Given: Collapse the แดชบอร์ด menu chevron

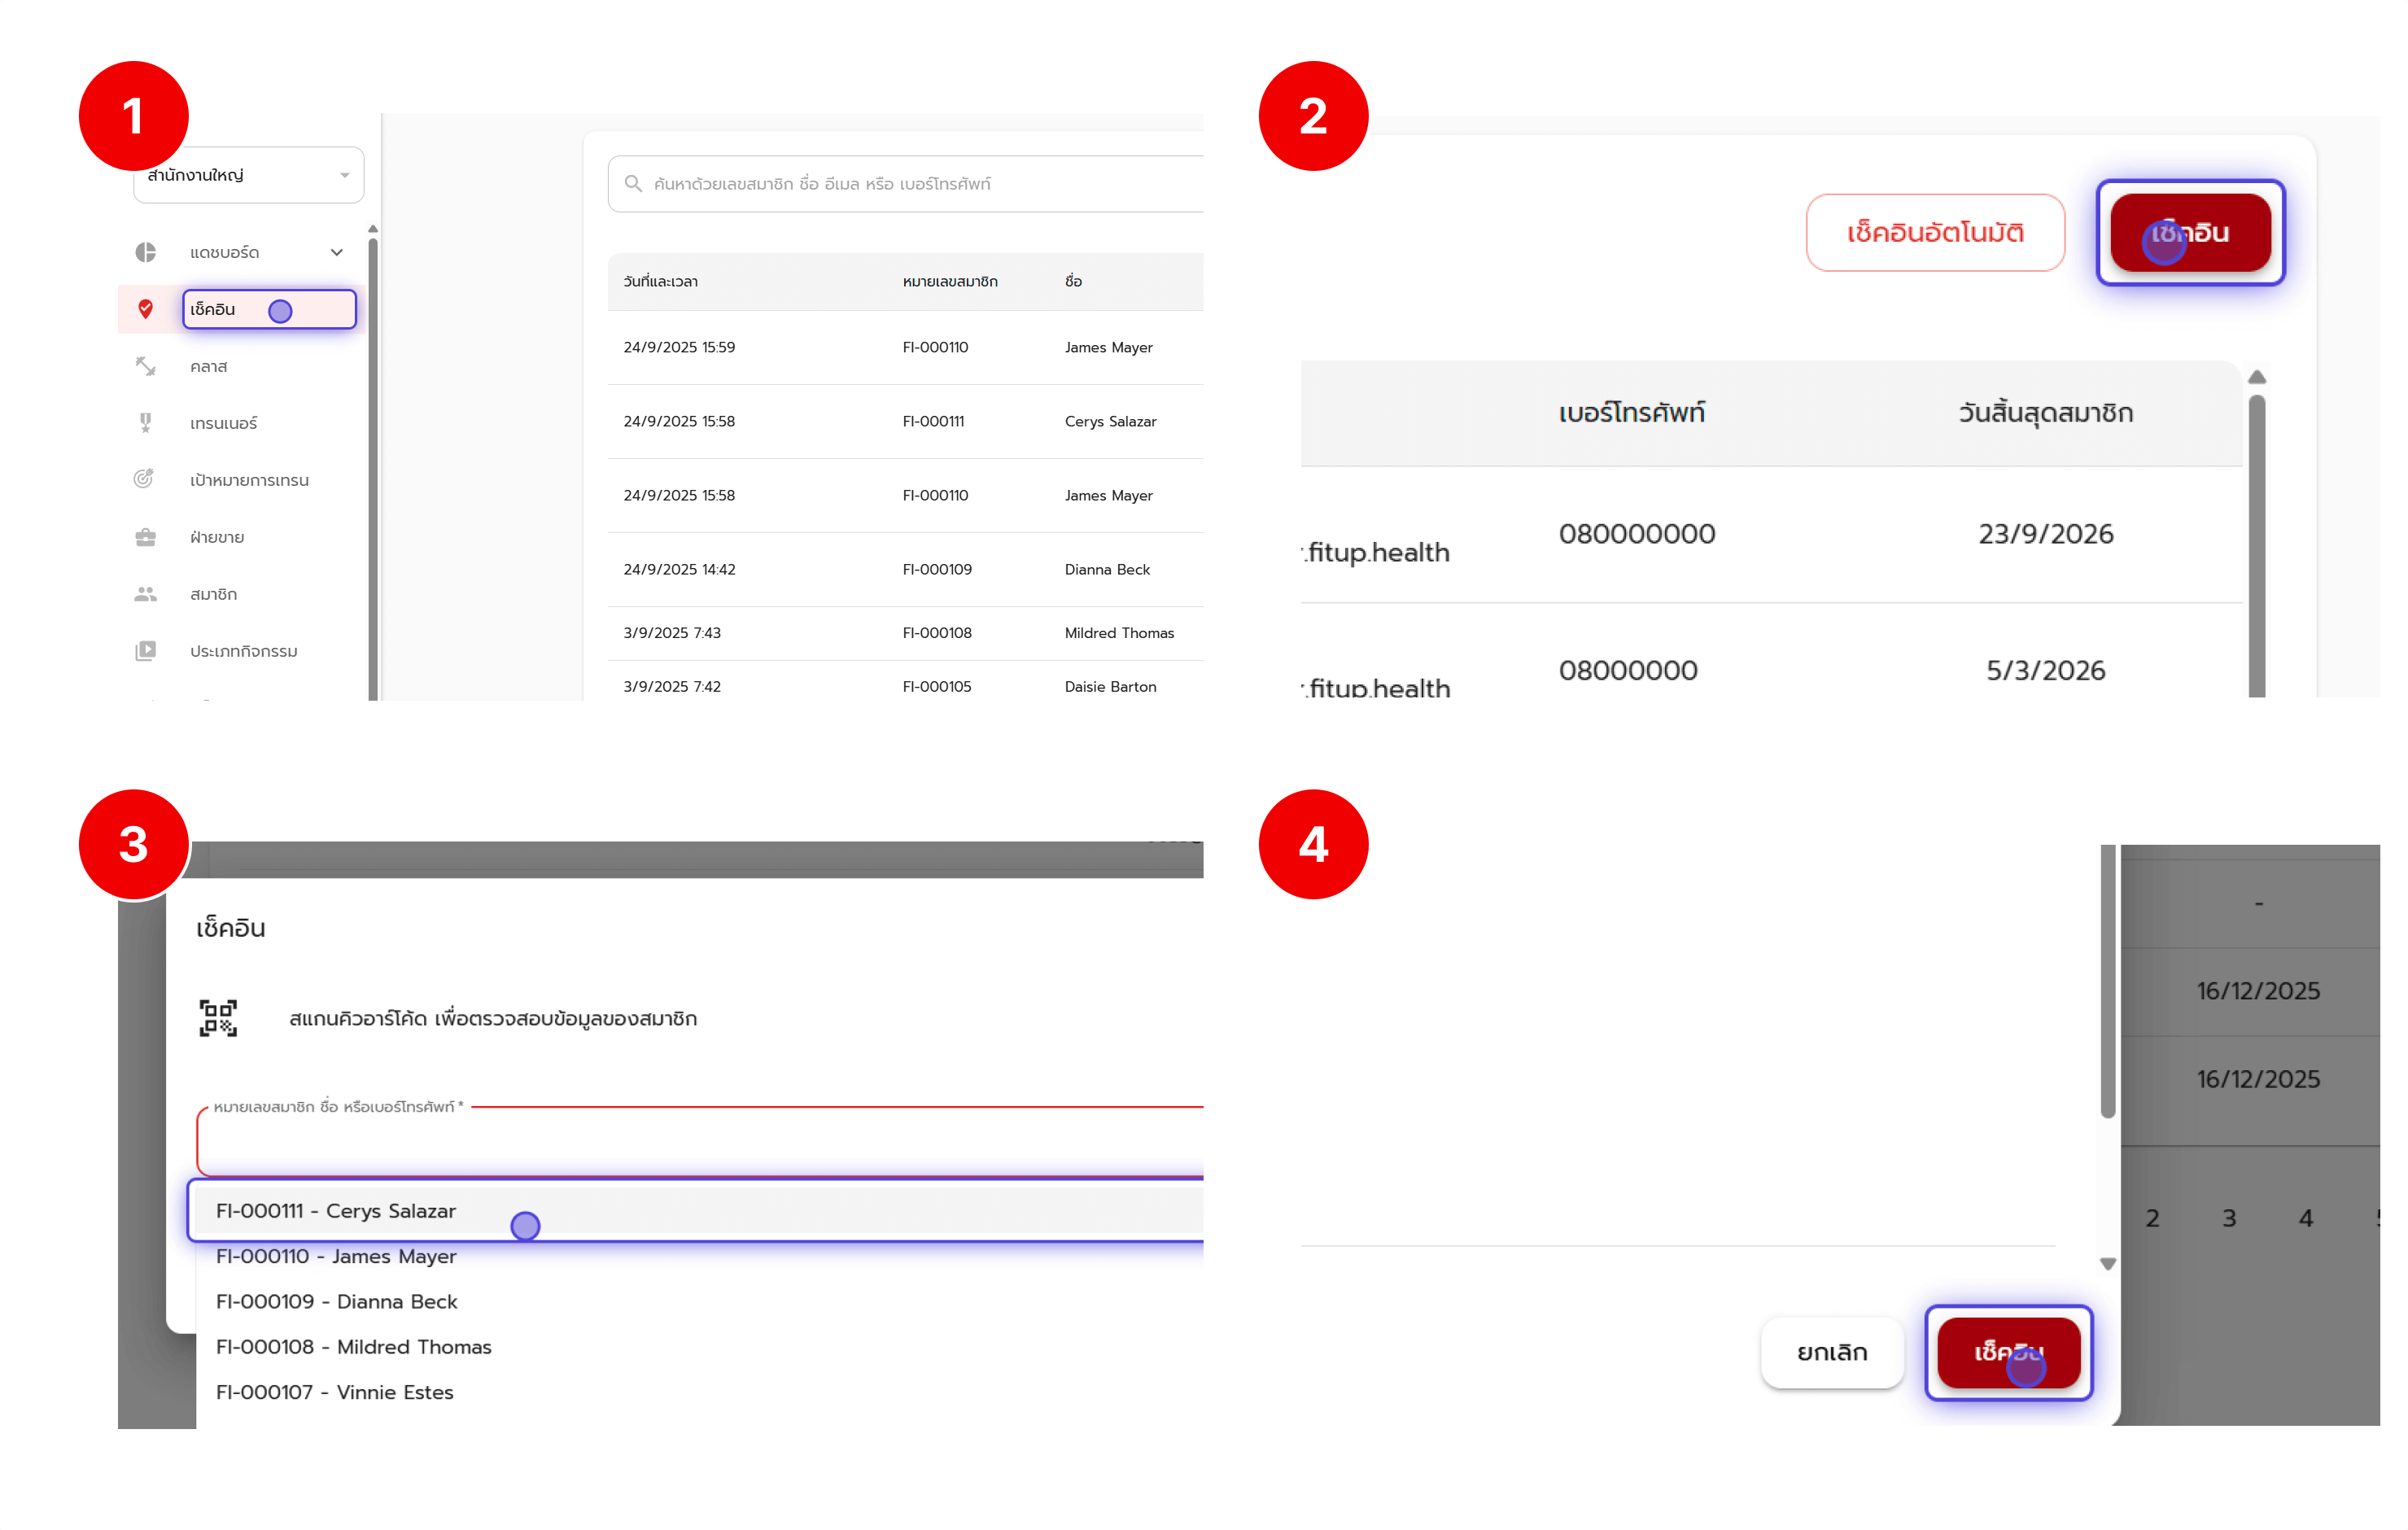Looking at the screenshot, I should click(336, 252).
